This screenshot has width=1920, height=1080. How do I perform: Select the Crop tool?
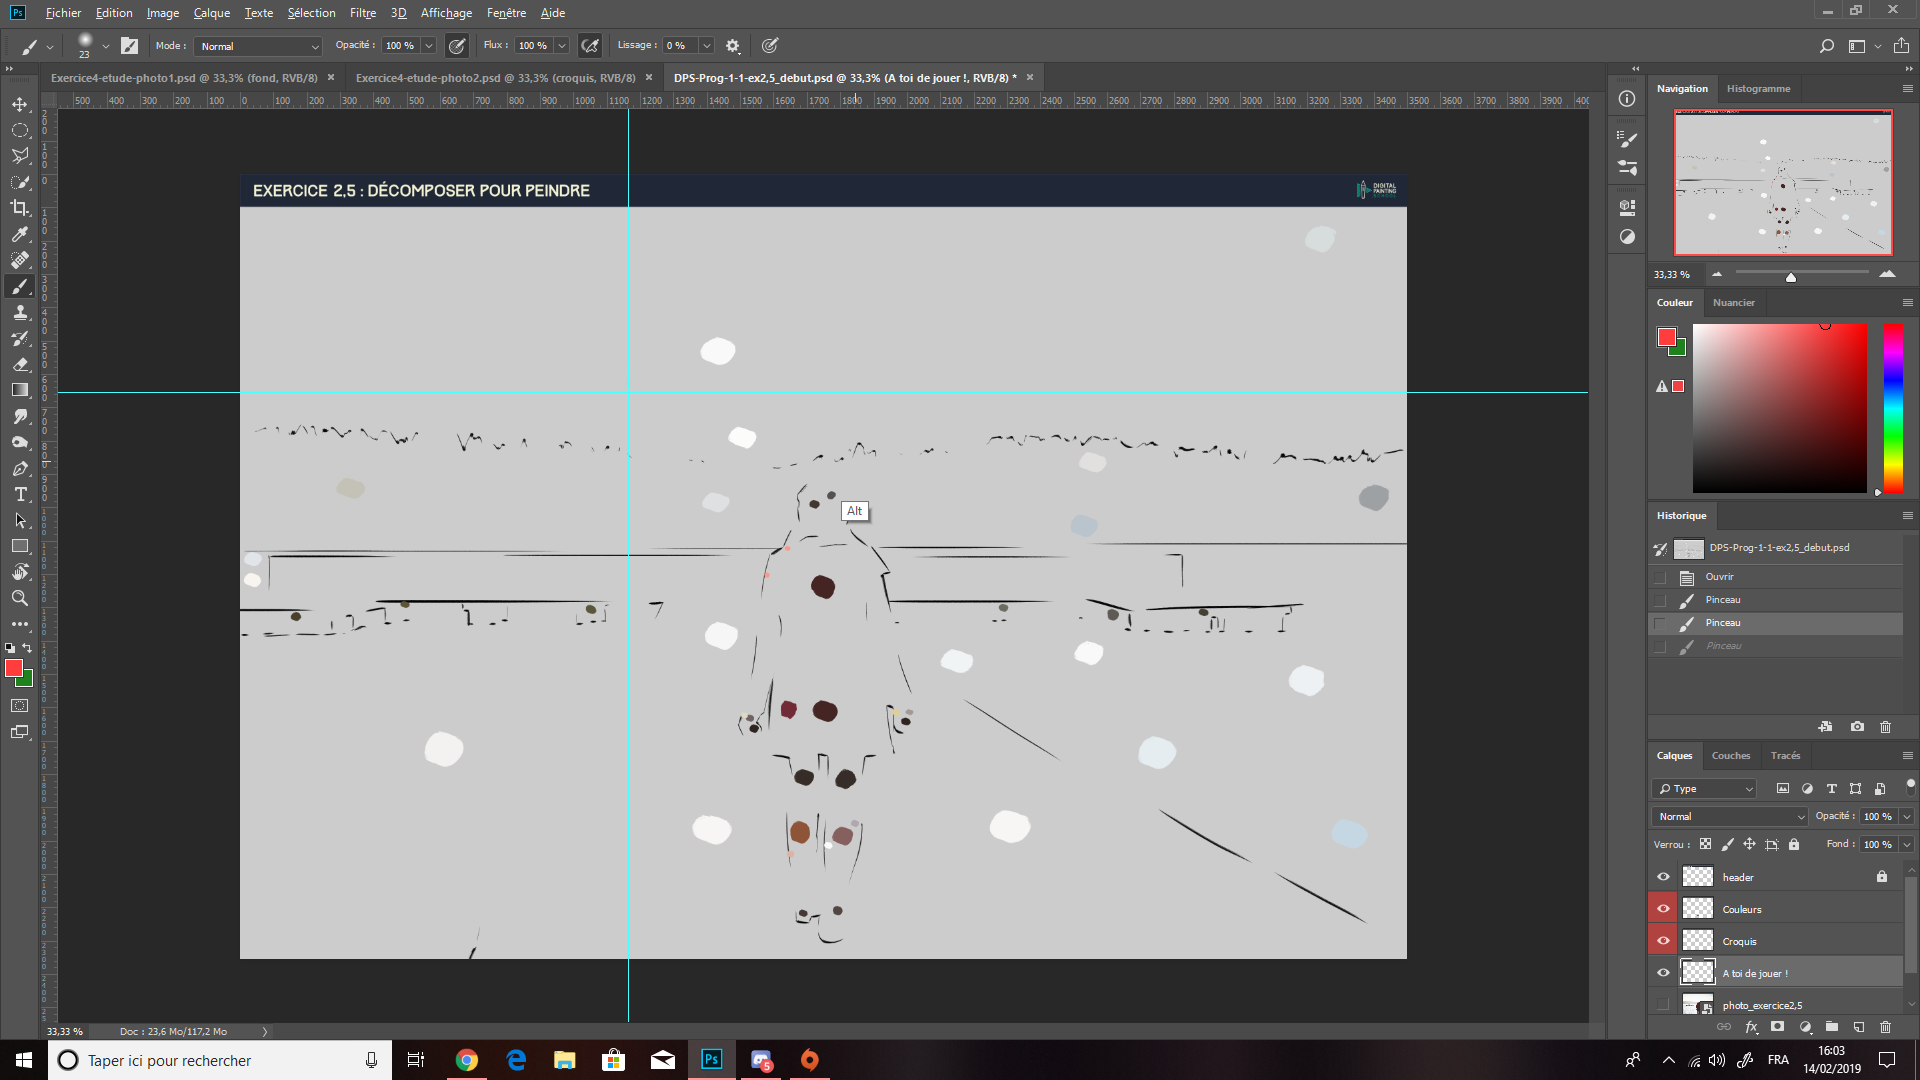pos(20,208)
